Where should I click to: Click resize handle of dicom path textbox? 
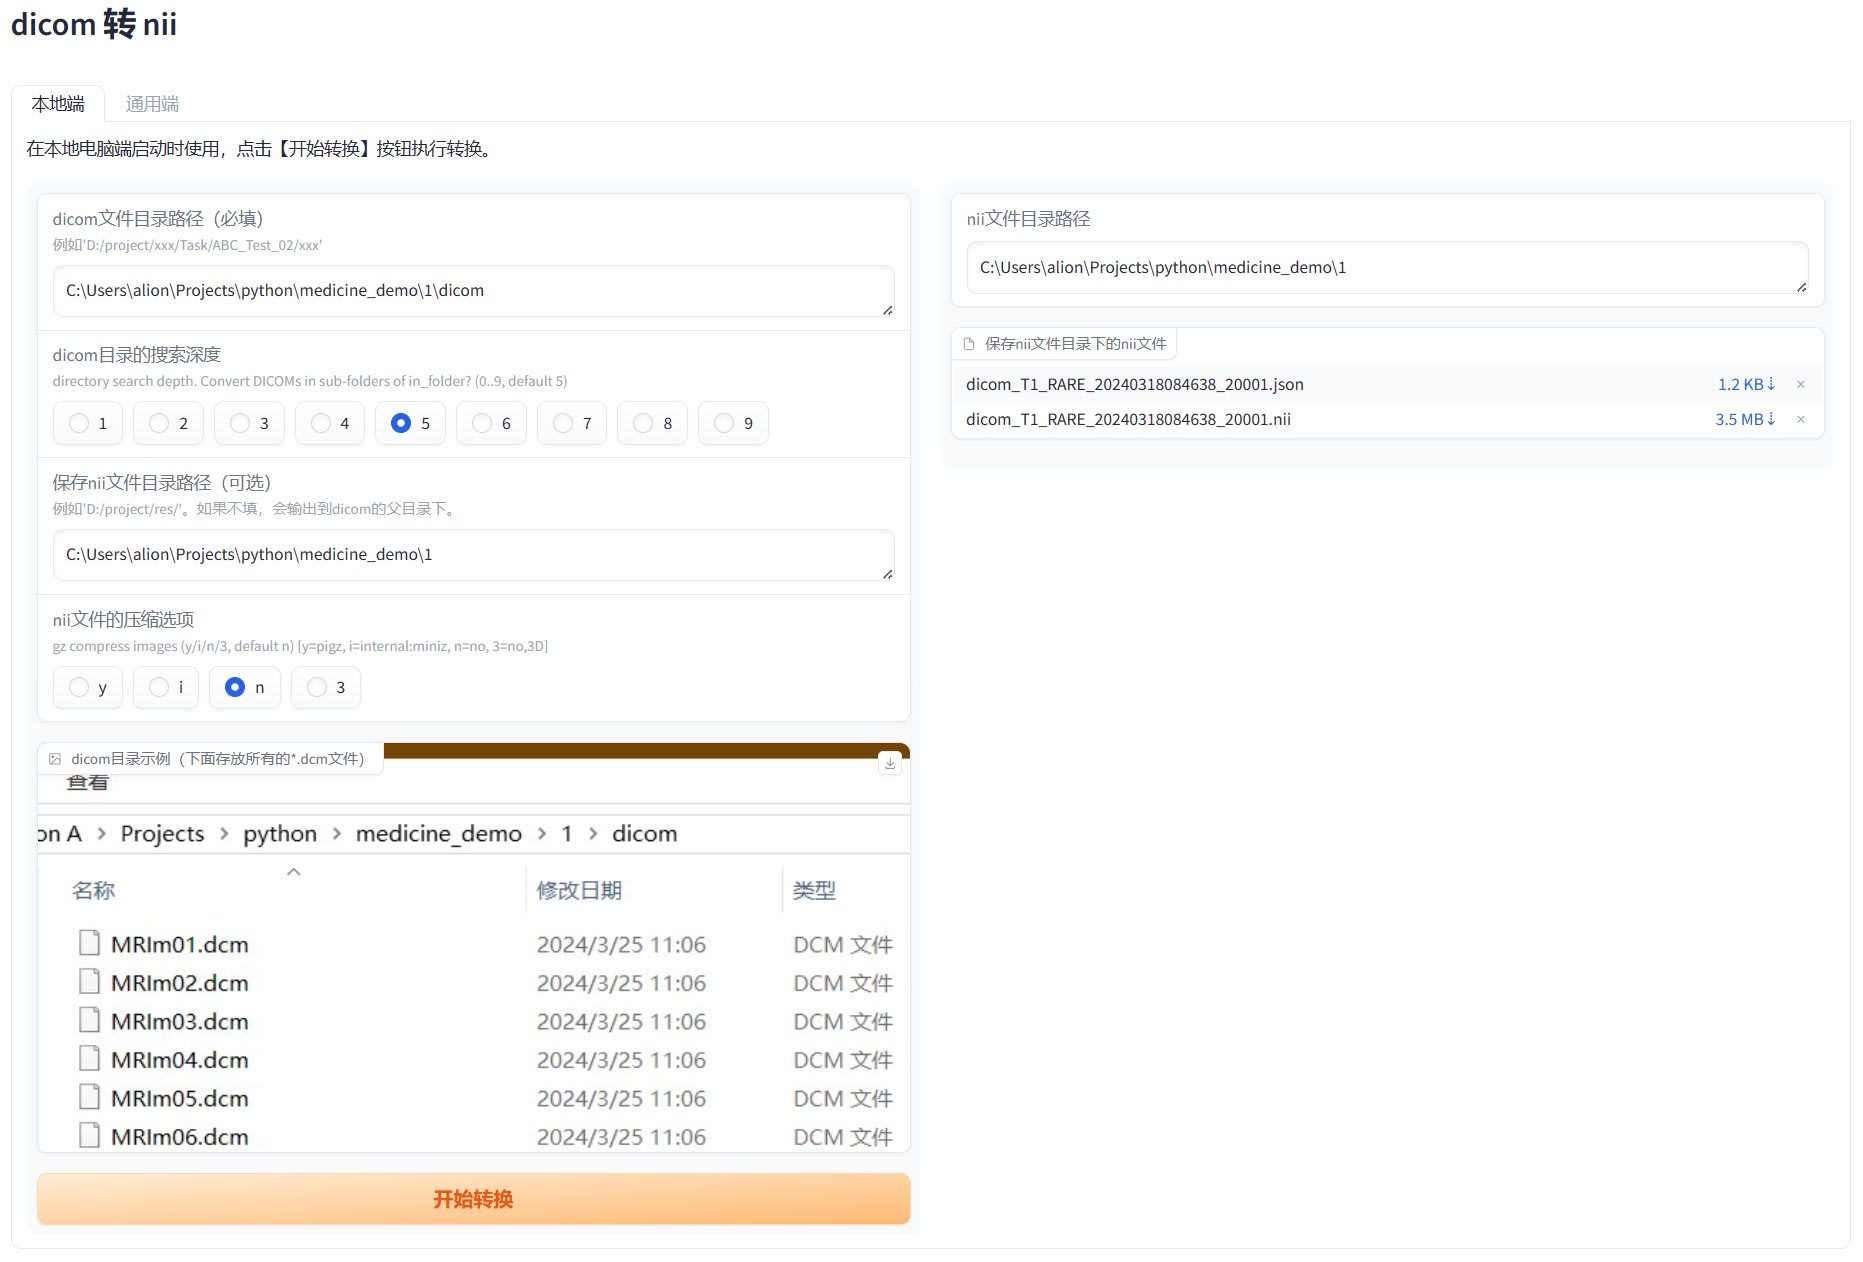coord(887,310)
